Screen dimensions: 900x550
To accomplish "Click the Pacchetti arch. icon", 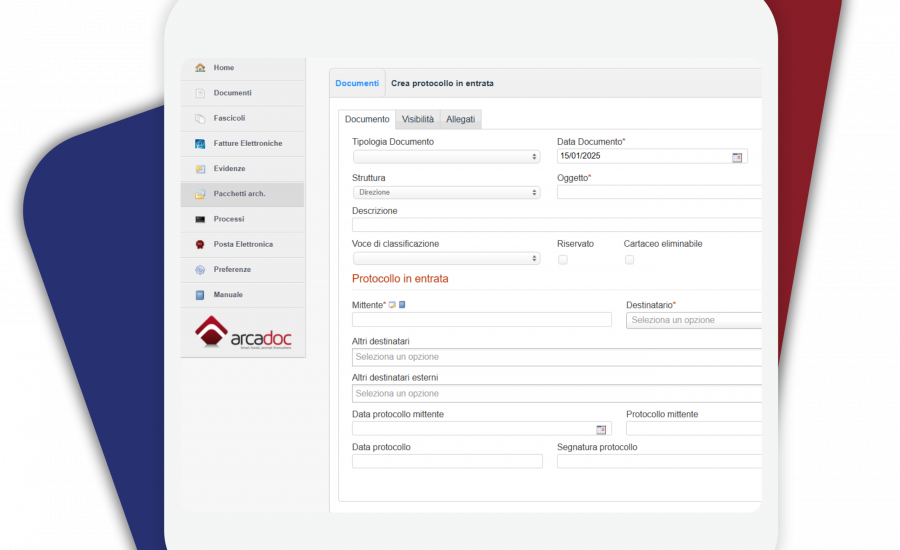I will pos(200,194).
